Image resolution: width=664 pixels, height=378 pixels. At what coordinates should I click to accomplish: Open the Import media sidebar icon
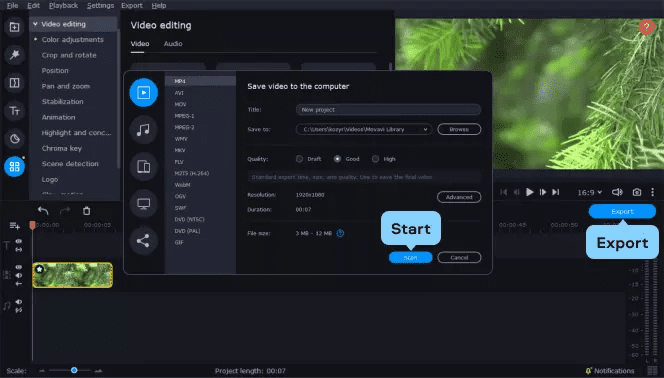14,27
